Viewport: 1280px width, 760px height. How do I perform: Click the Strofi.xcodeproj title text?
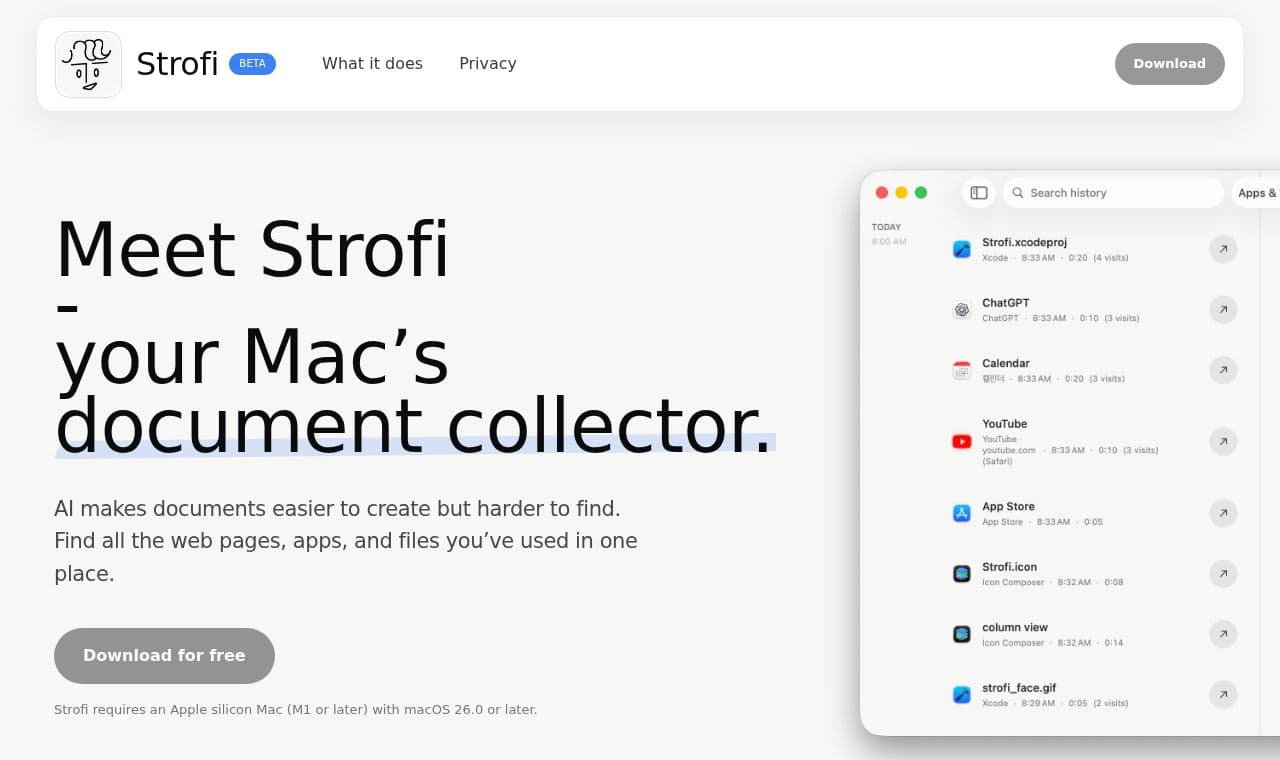1024,243
